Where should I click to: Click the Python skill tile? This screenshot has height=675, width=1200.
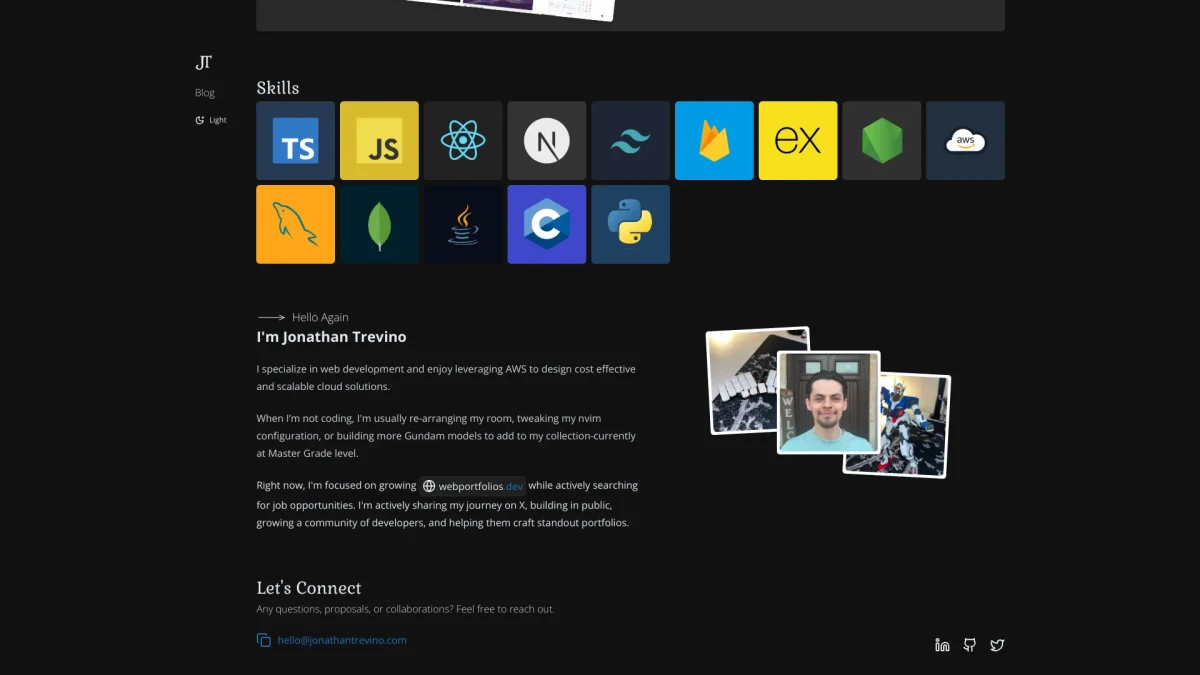coord(630,224)
